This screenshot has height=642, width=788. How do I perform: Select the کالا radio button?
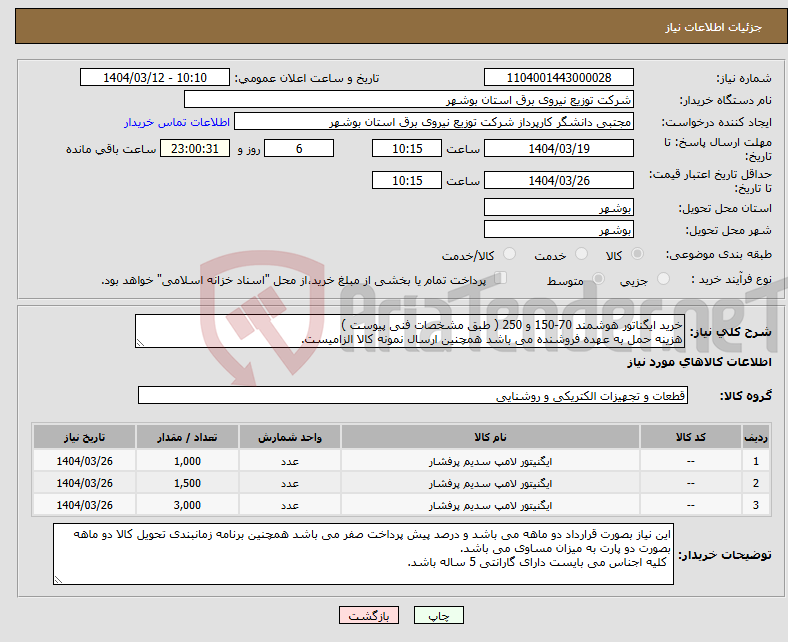click(x=637, y=254)
